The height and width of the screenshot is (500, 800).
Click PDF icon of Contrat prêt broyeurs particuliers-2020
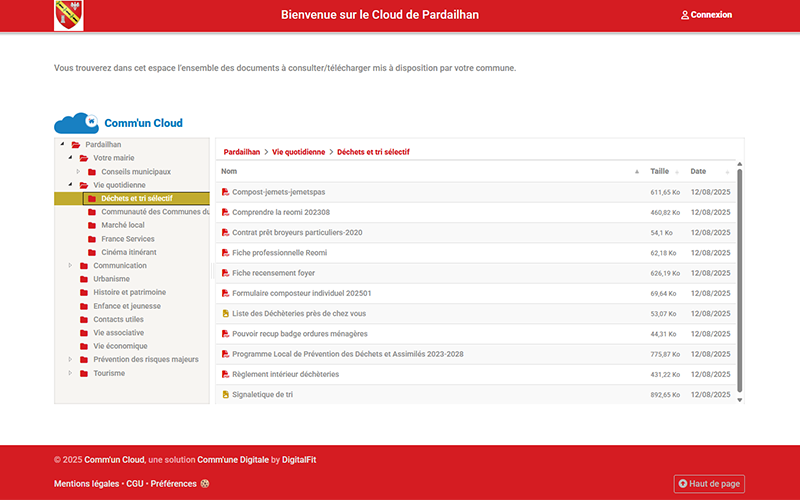225,233
